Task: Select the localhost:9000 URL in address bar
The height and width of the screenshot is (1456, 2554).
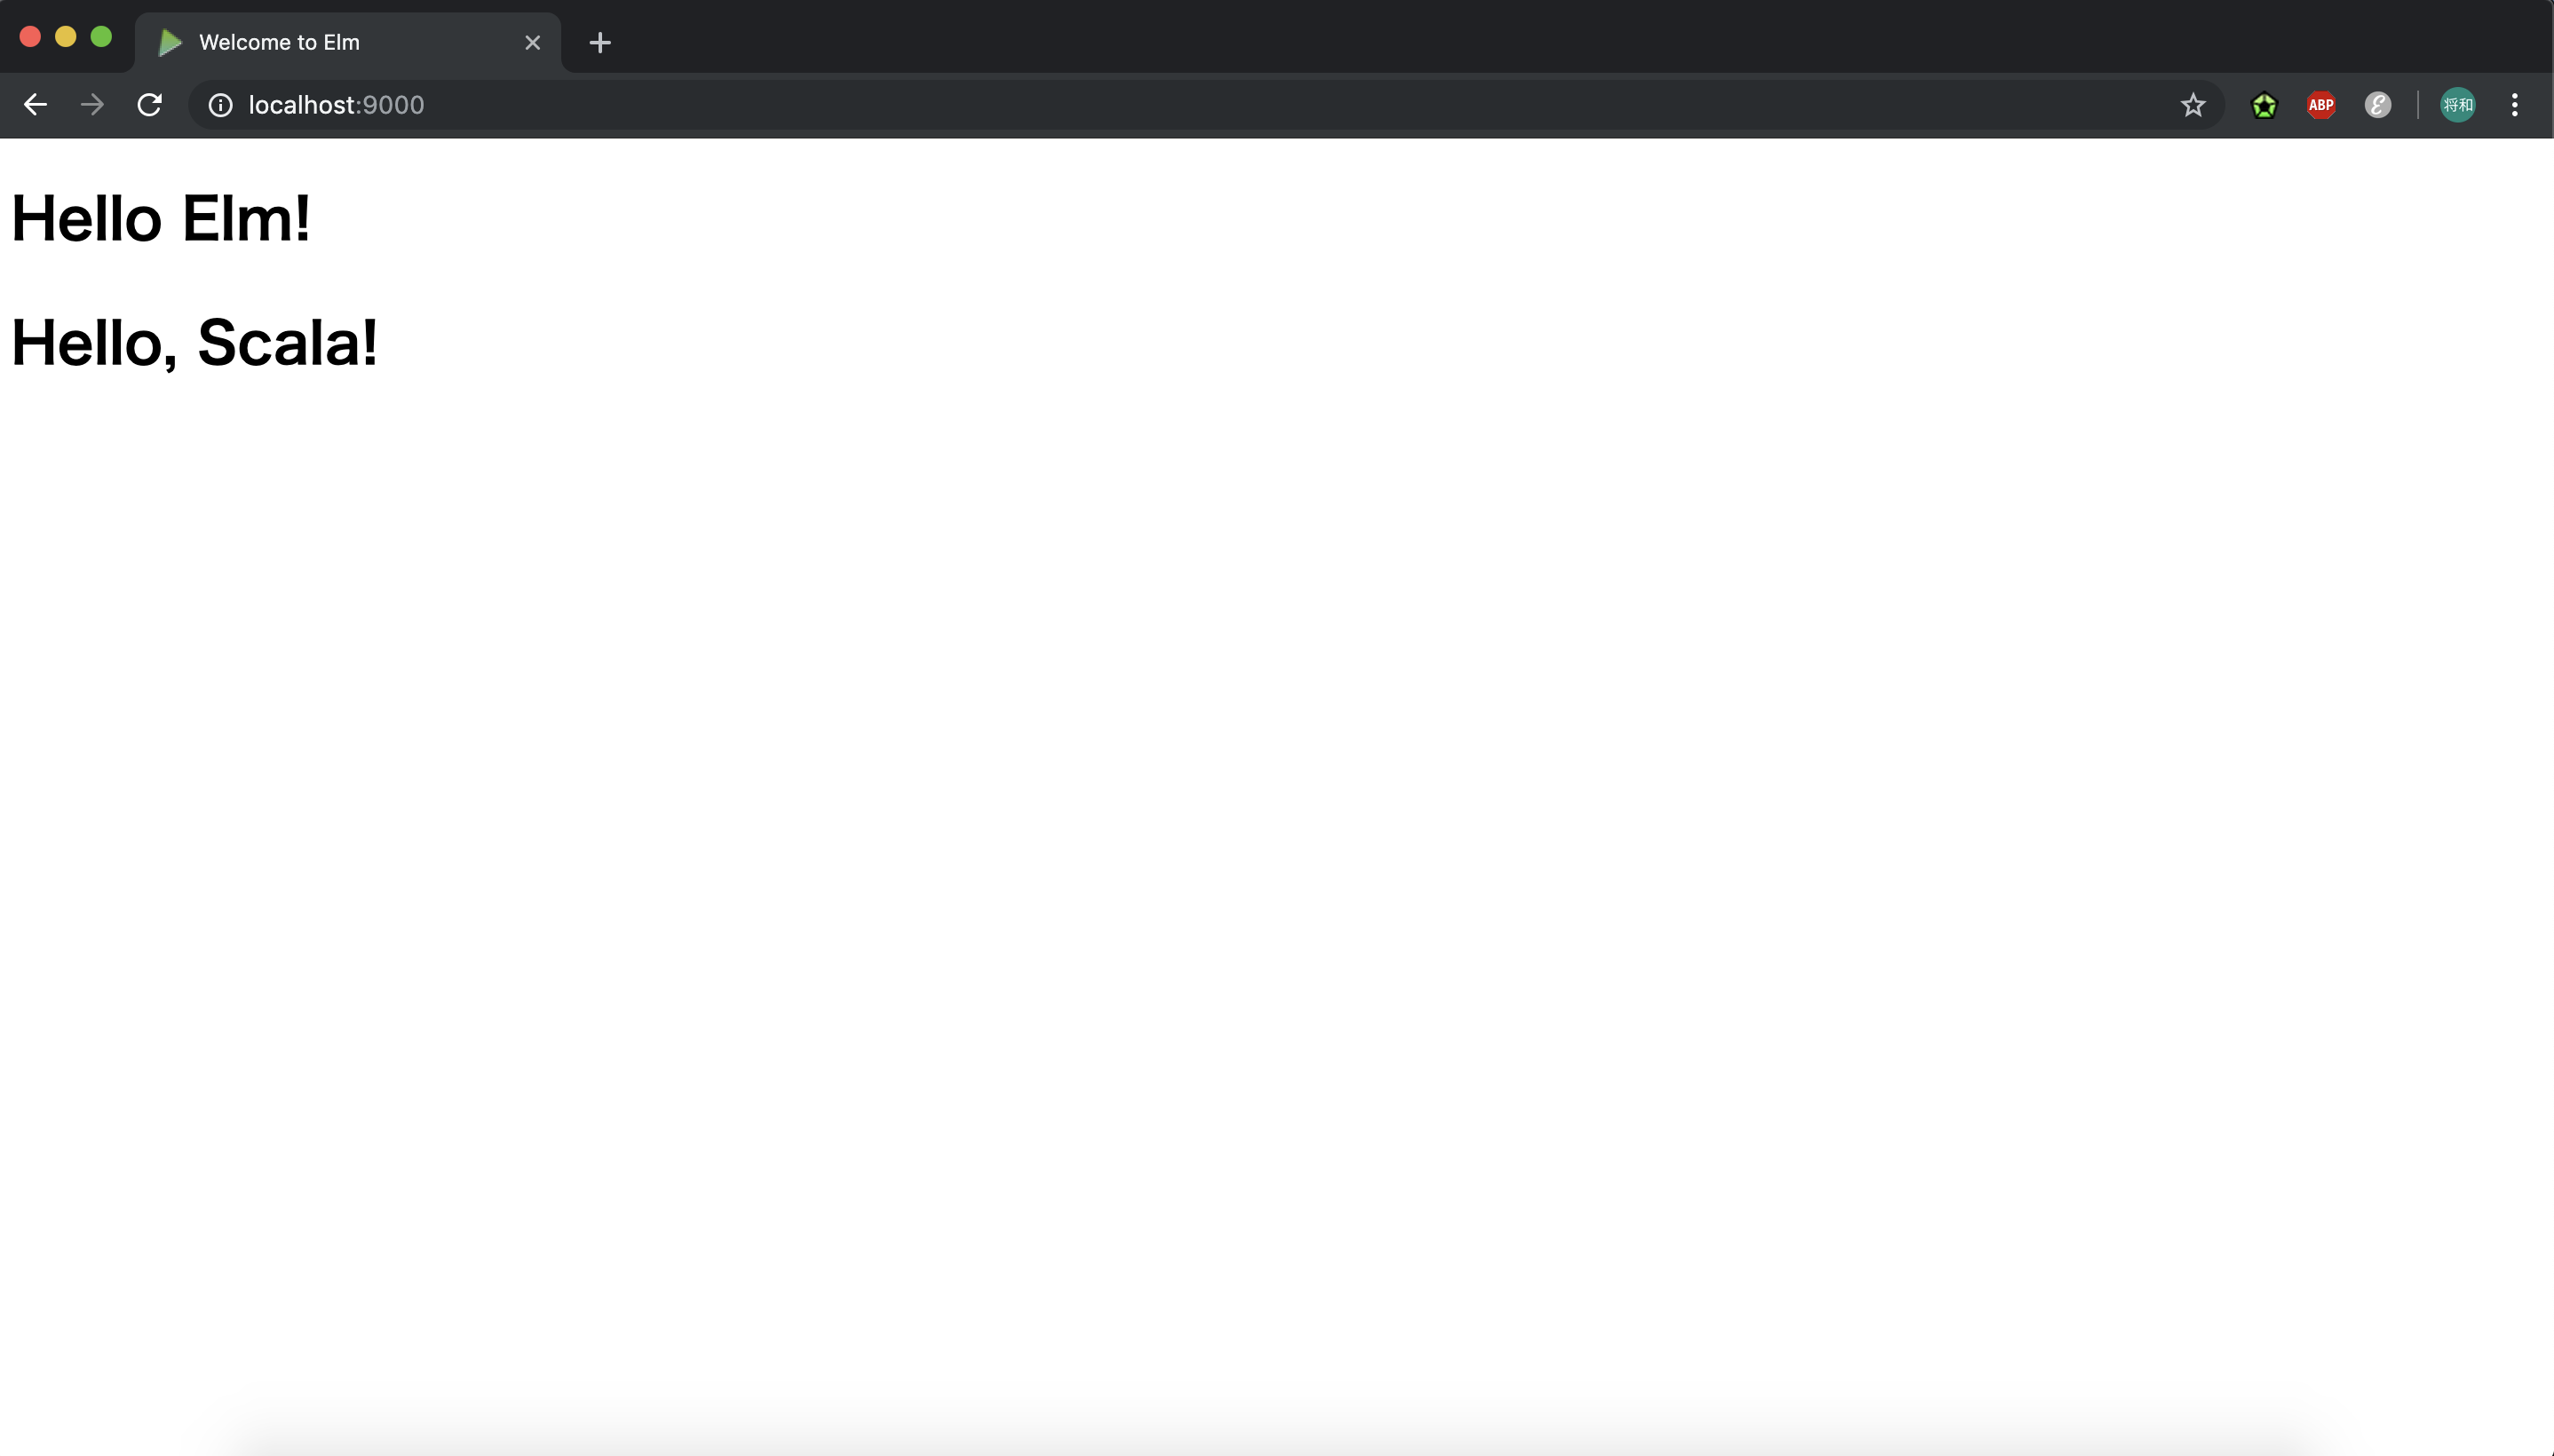Action: [335, 104]
